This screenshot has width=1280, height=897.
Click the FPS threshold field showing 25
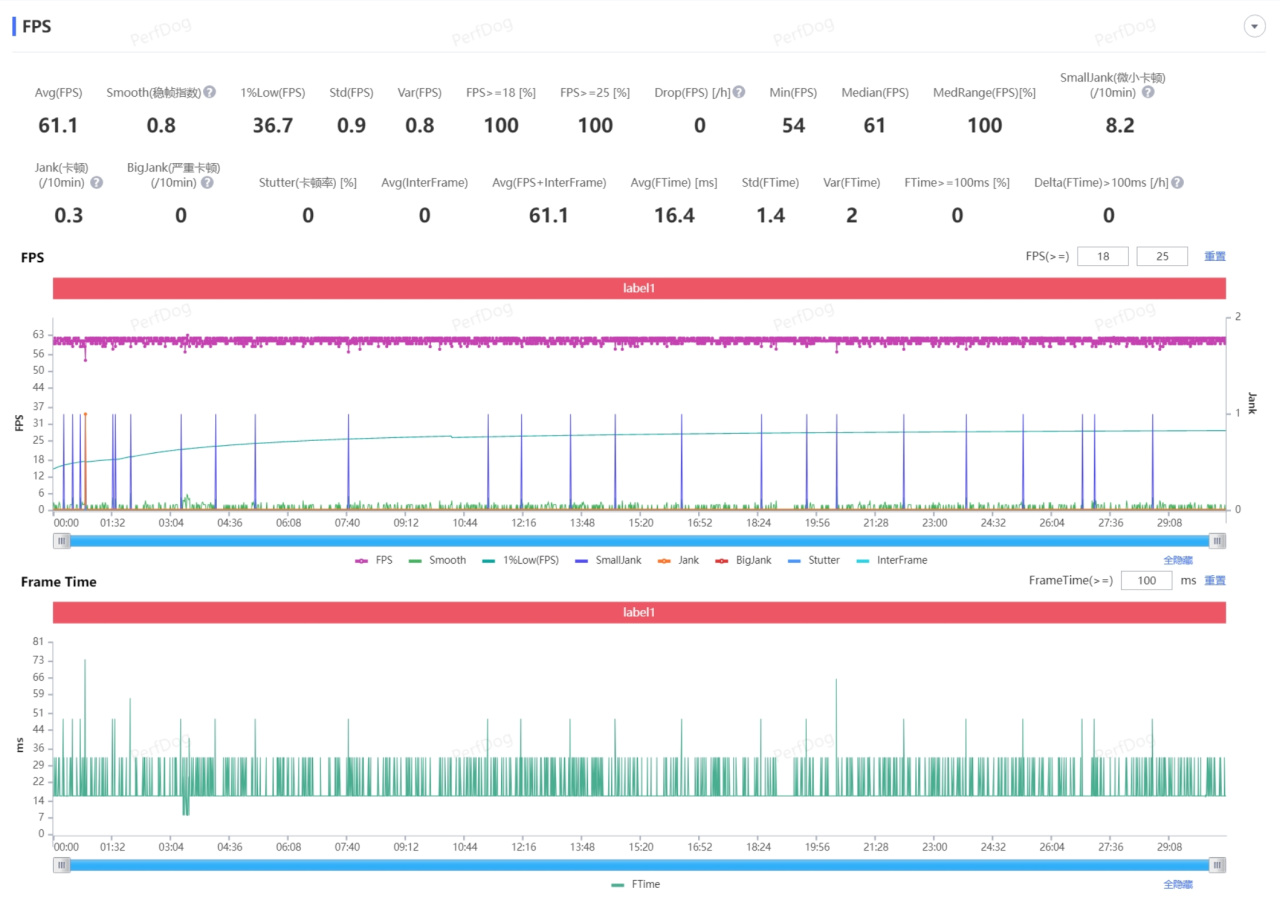[x=1162, y=256]
